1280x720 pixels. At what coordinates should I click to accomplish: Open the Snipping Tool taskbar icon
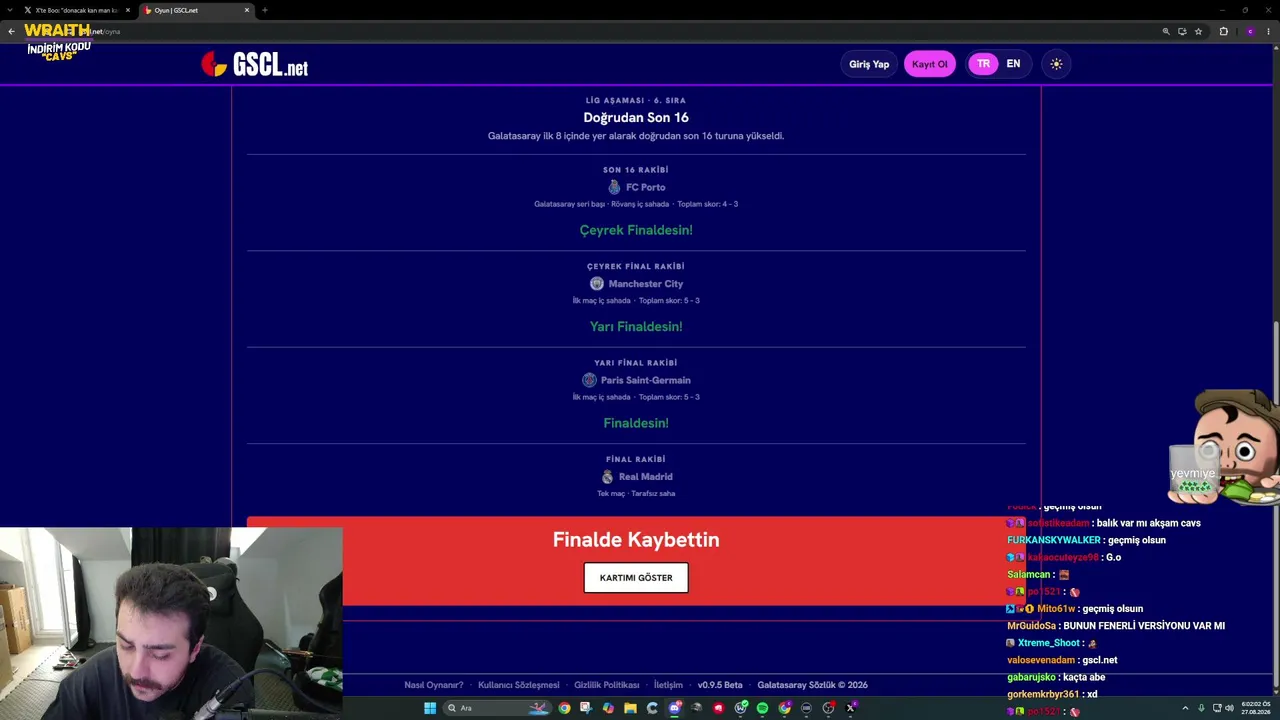point(586,708)
